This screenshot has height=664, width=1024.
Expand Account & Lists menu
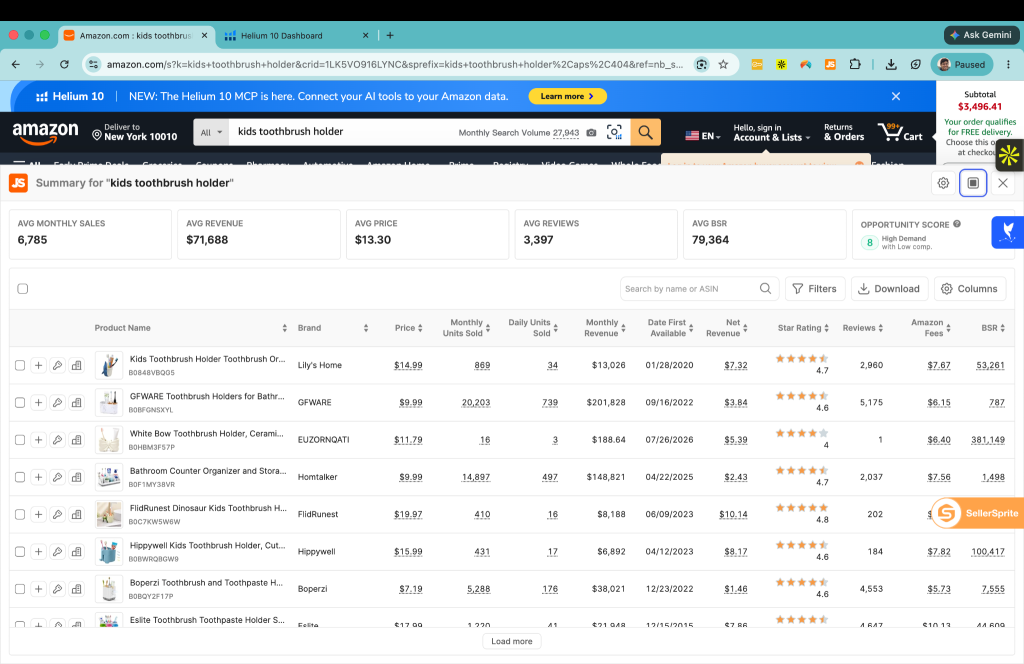point(771,133)
